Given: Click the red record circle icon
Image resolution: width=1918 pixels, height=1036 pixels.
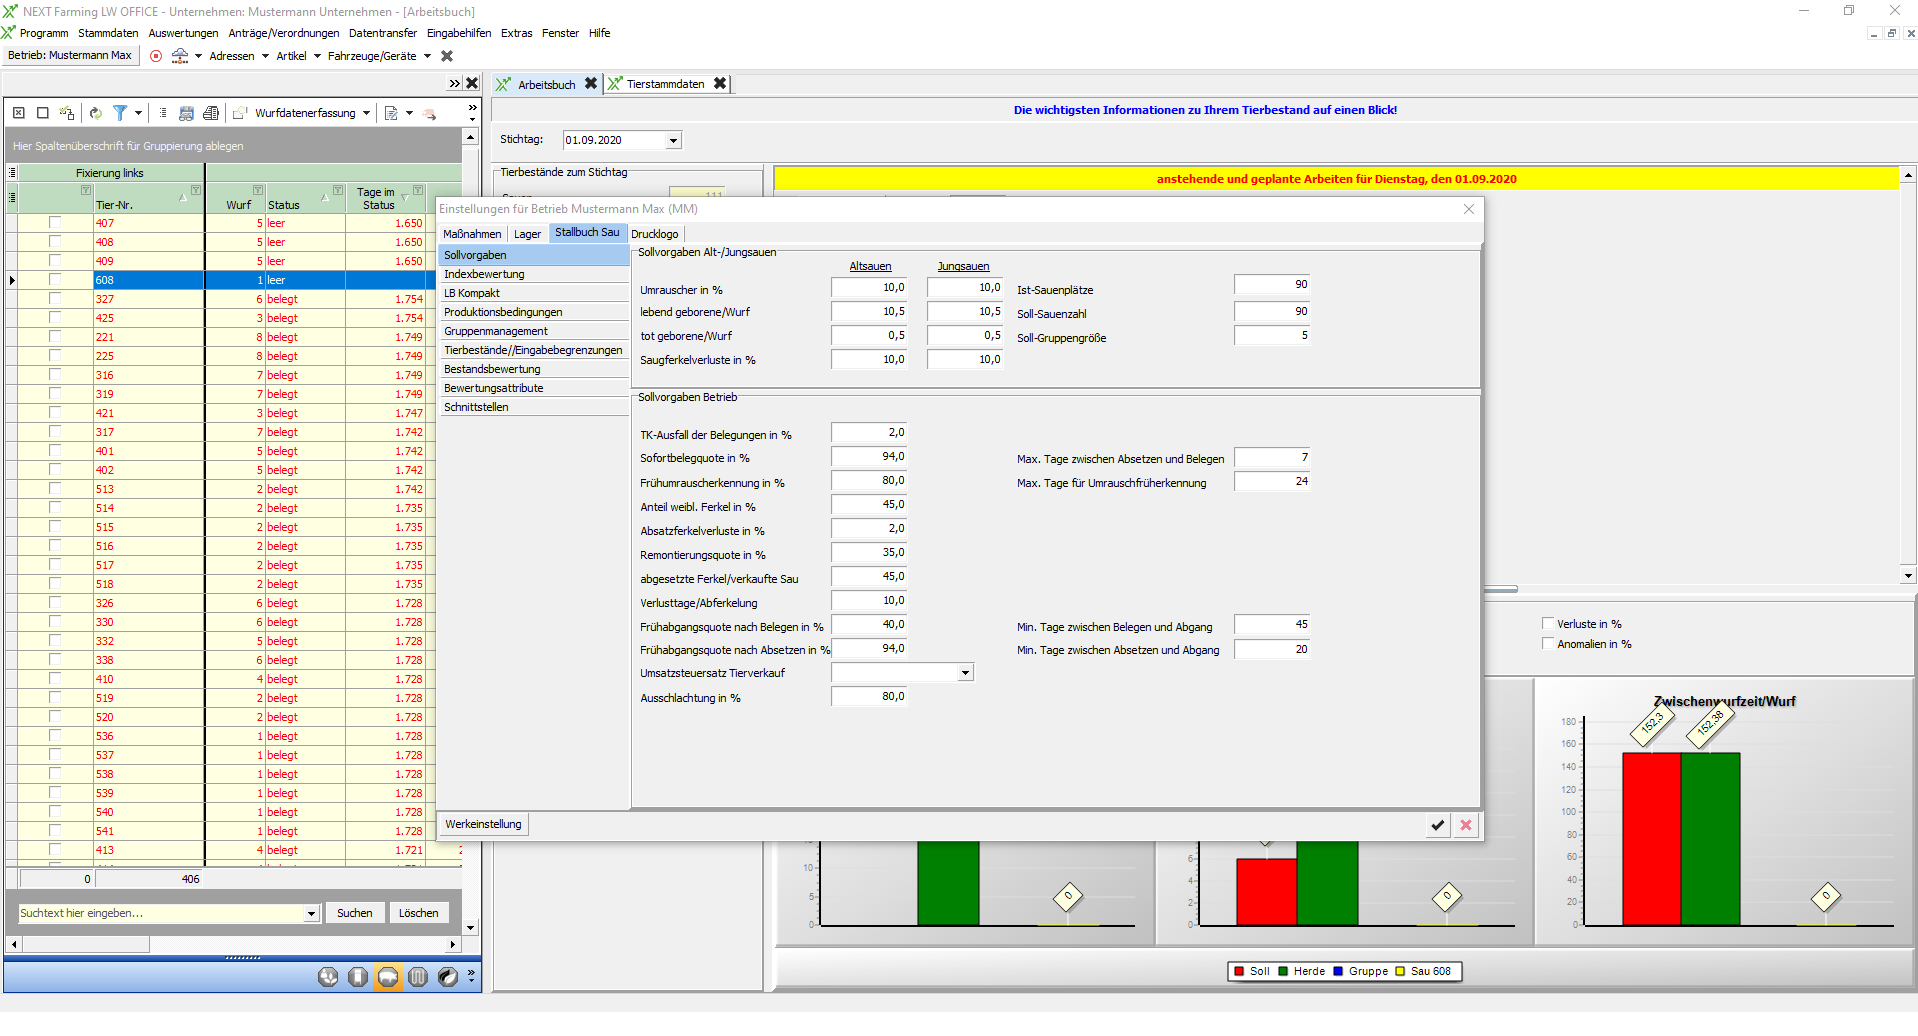Looking at the screenshot, I should coord(156,56).
